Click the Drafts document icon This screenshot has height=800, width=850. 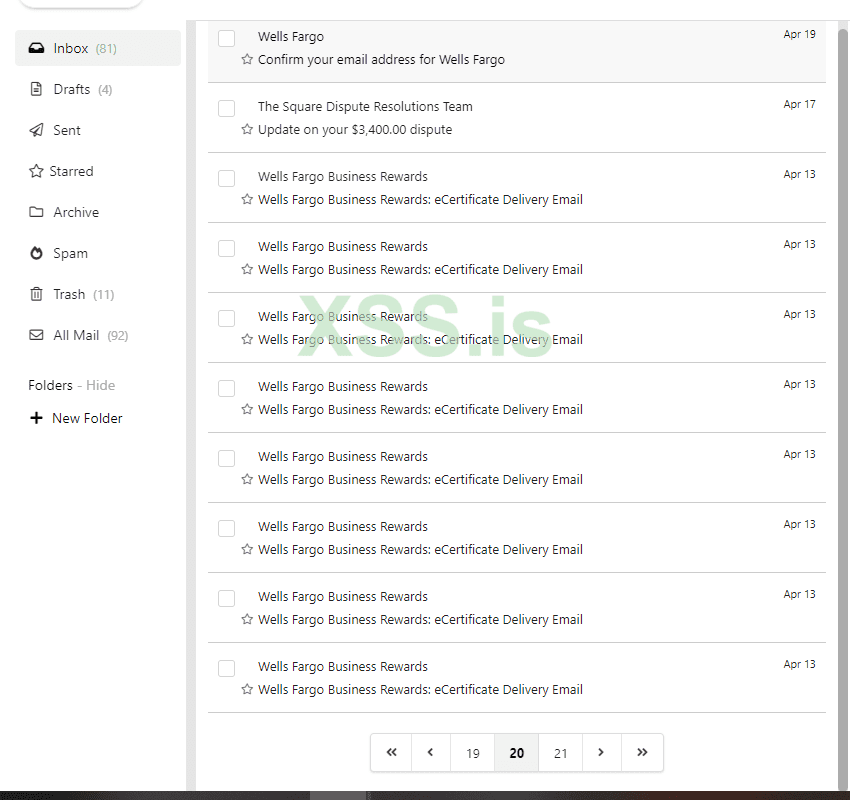pyautogui.click(x=36, y=89)
